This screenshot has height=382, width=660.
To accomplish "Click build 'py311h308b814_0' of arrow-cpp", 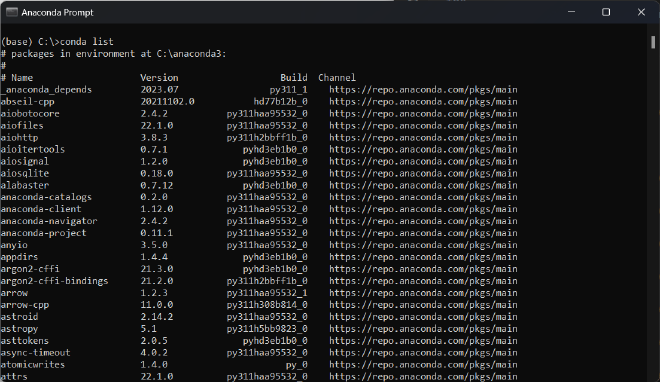I will tap(267, 305).
